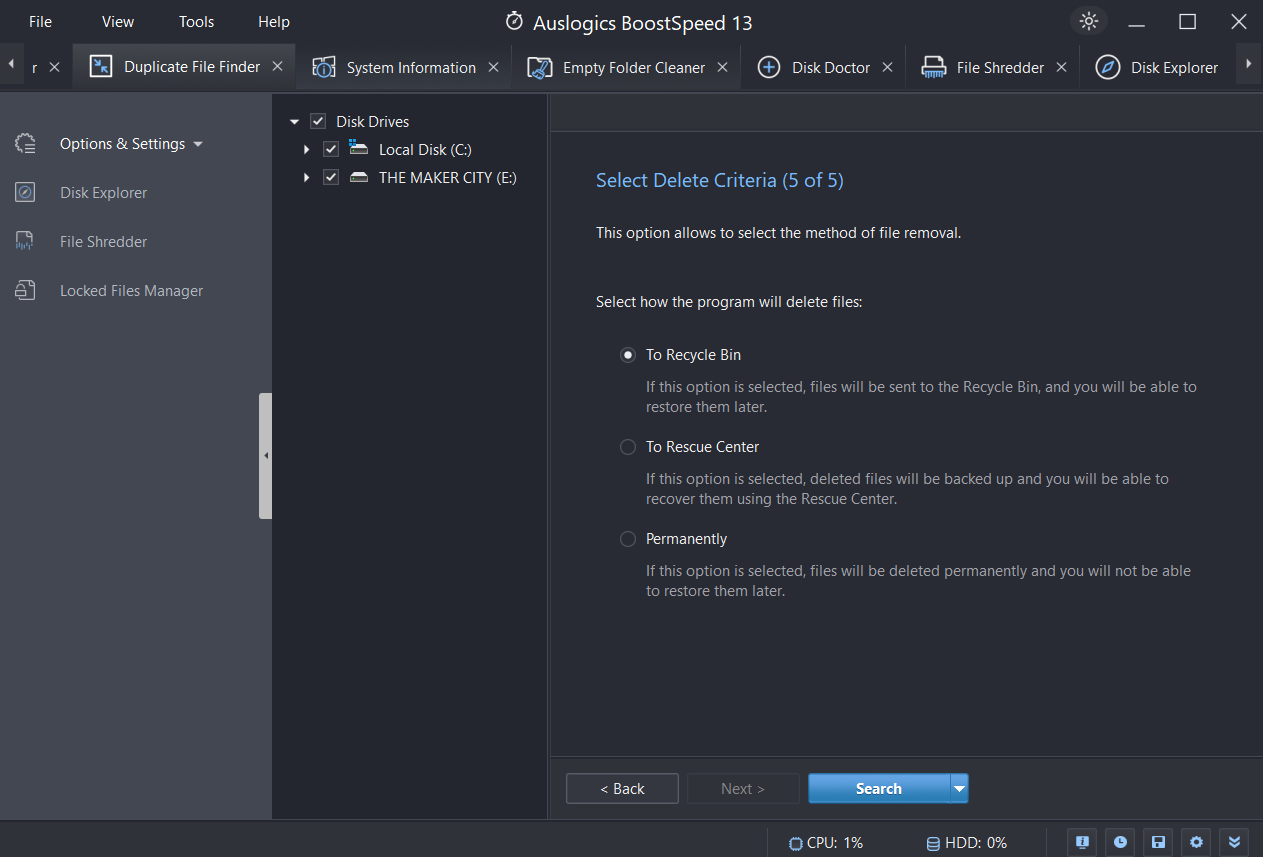The height and width of the screenshot is (857, 1263).
Task: Toggle the light/dark theme sun icon
Action: 1089,22
